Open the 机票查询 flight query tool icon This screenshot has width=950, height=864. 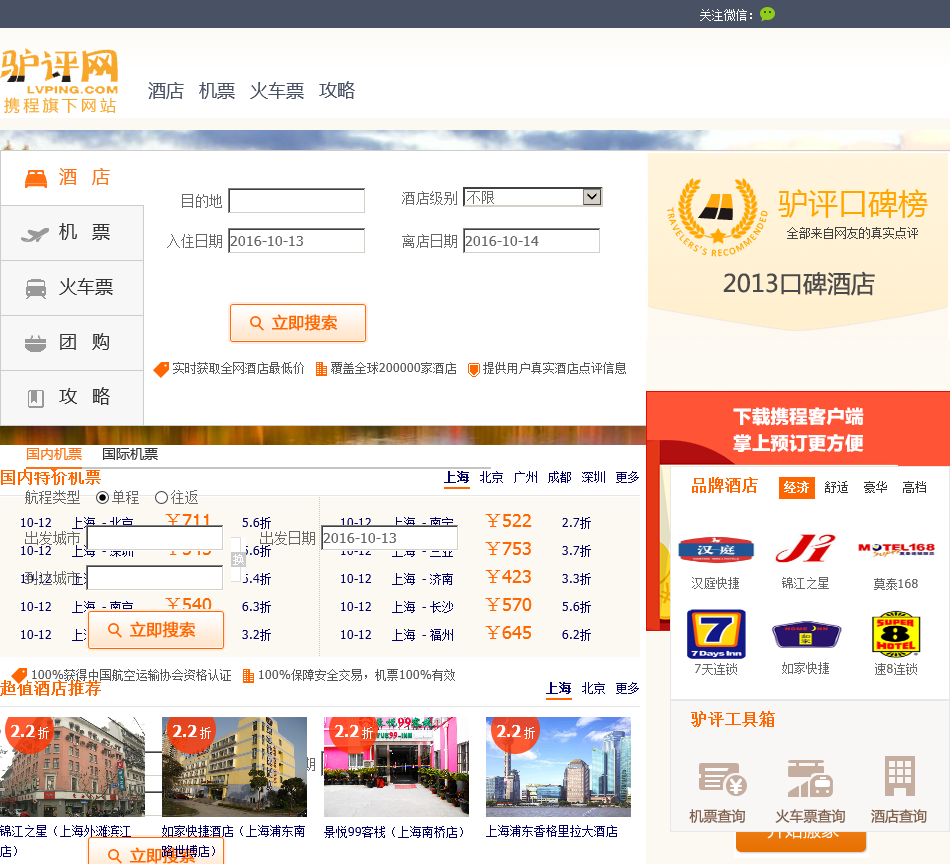click(x=722, y=779)
